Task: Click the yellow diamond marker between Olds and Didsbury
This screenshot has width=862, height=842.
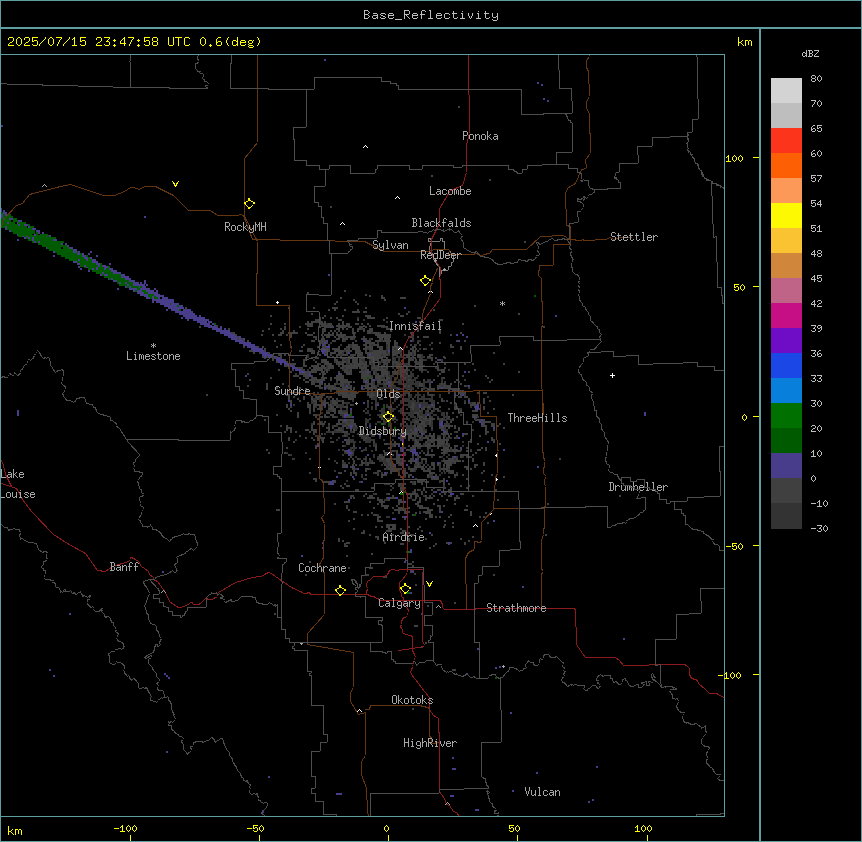Action: 388,417
